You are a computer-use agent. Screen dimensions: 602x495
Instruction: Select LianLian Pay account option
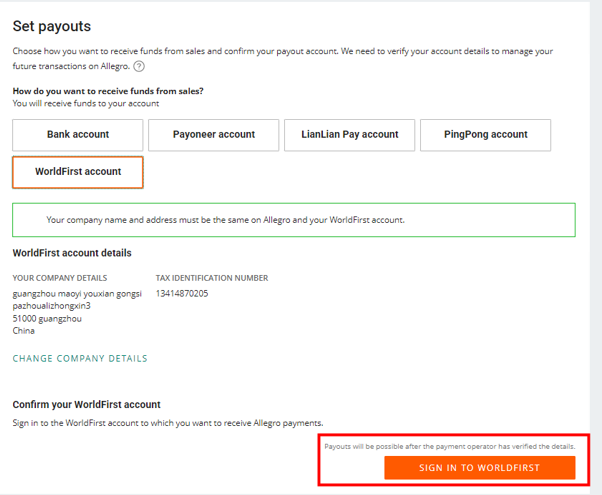(349, 134)
